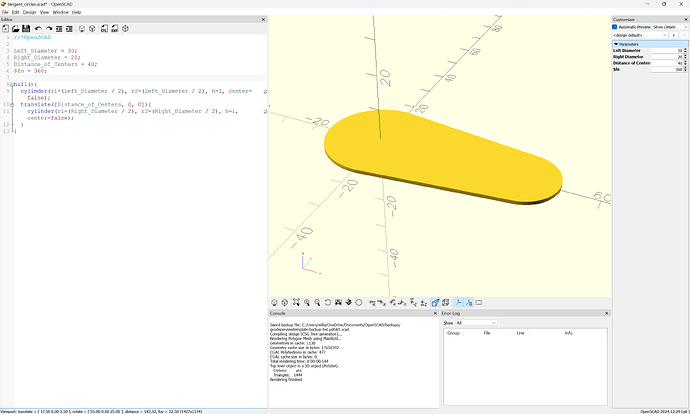Click the Group column header in Error Log

pos(453,333)
